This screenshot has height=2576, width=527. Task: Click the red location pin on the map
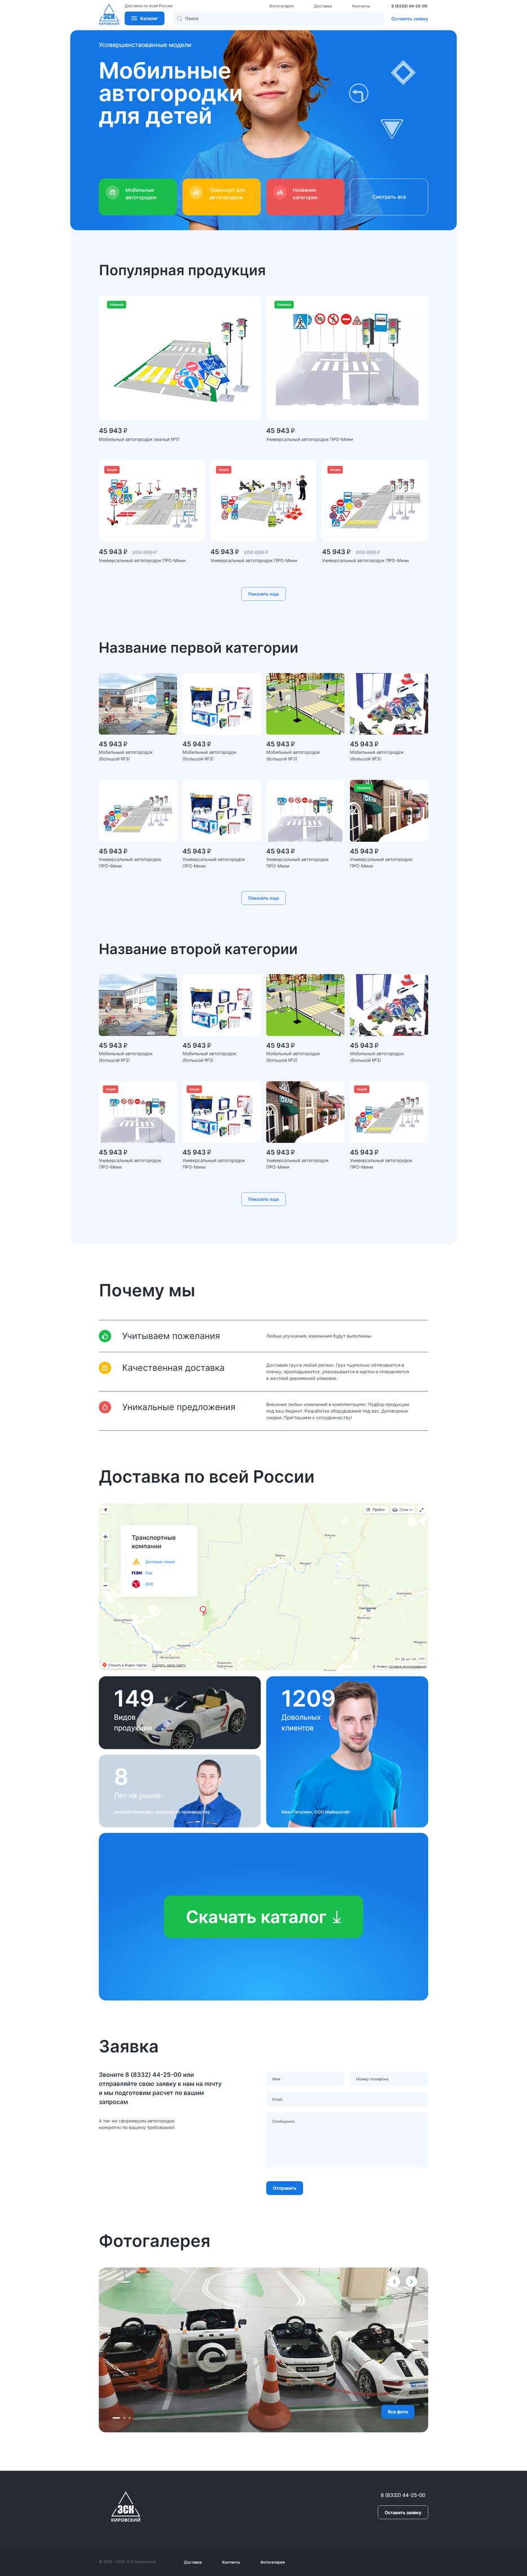(203, 1610)
